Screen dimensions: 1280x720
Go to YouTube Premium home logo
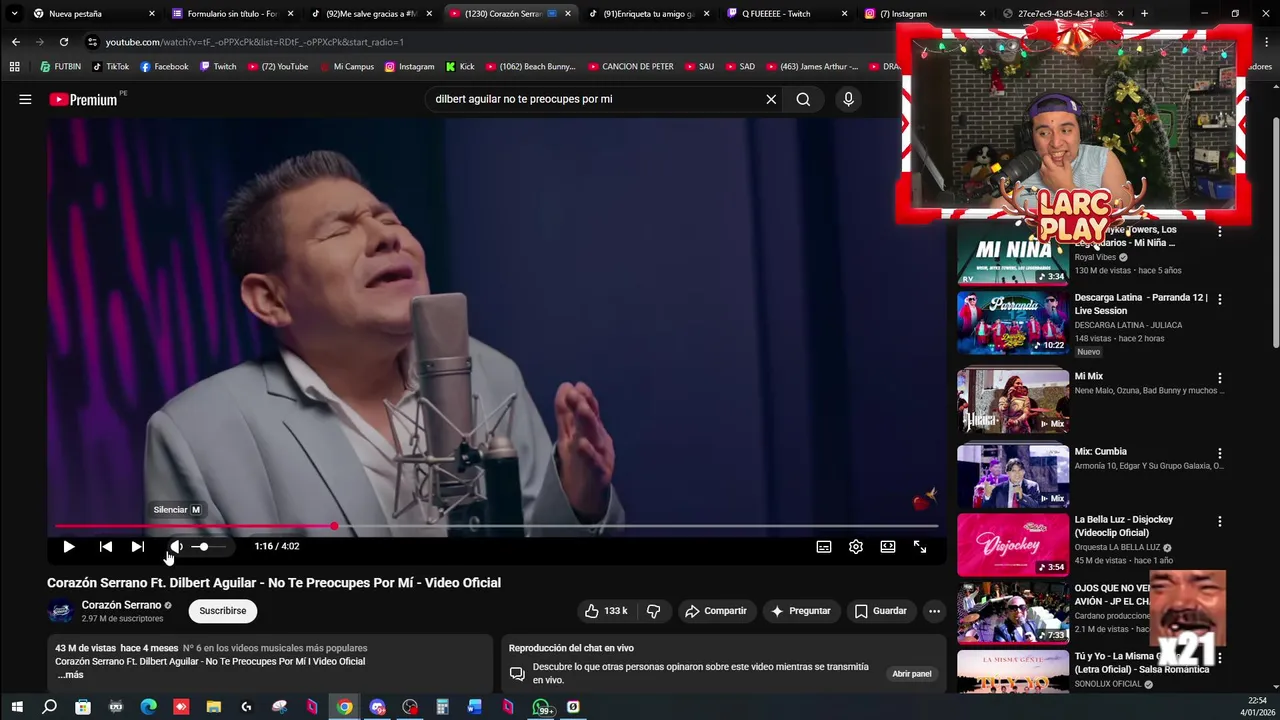tap(83, 99)
